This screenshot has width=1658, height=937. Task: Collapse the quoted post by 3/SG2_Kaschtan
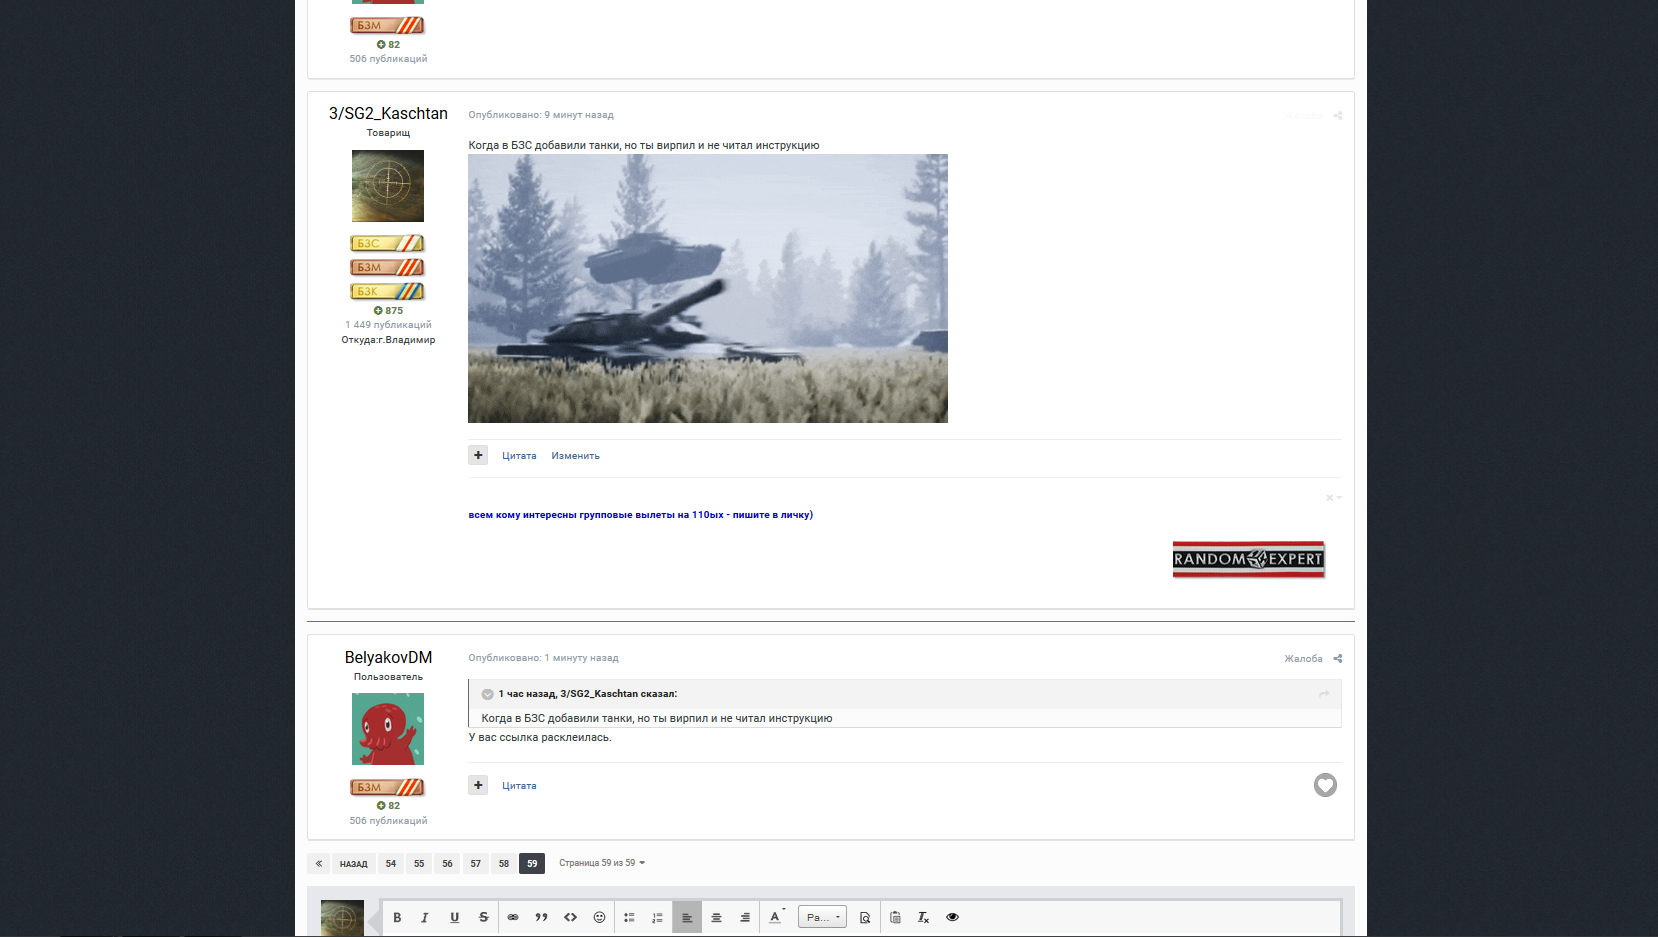(x=487, y=694)
